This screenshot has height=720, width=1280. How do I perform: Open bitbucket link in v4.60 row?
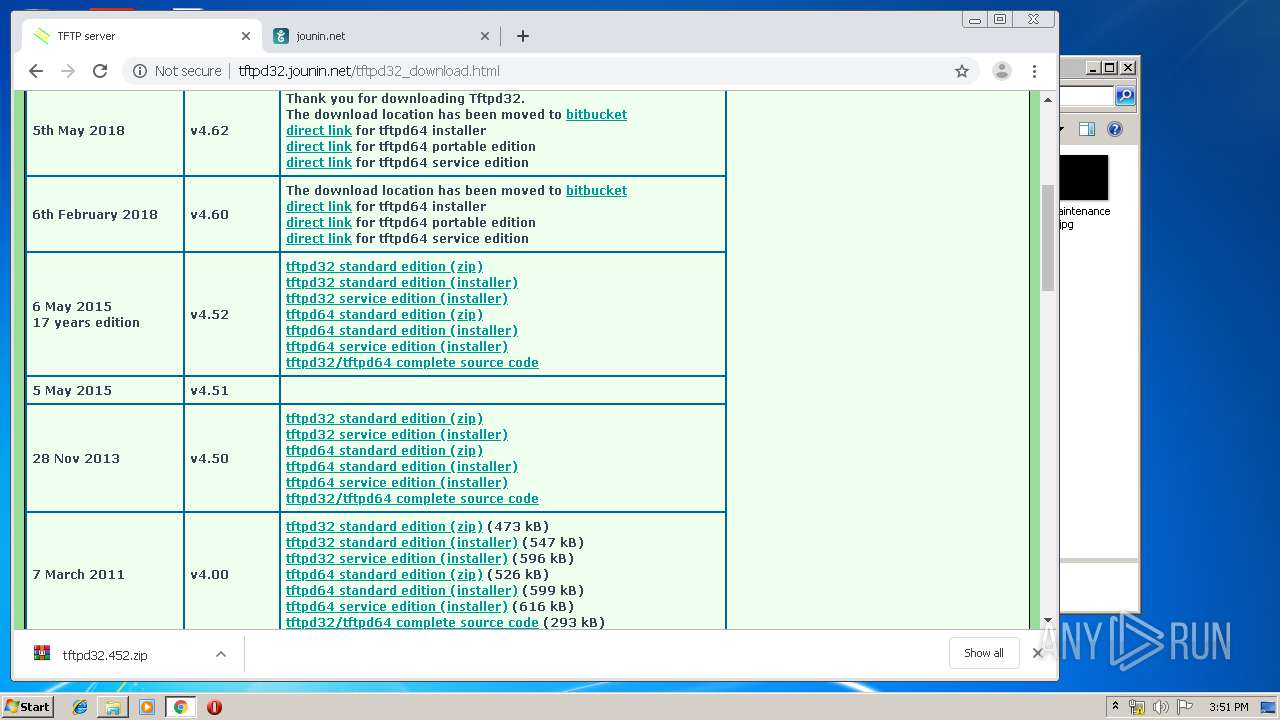596,190
